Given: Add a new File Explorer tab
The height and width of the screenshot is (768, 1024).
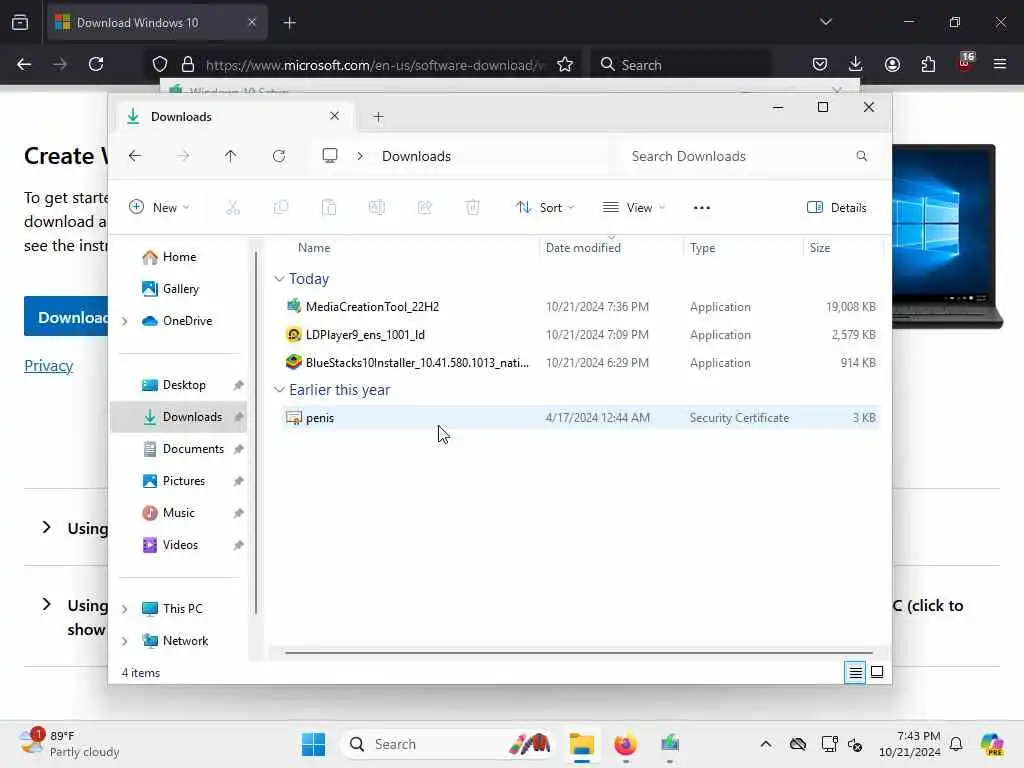Looking at the screenshot, I should pyautogui.click(x=378, y=117).
